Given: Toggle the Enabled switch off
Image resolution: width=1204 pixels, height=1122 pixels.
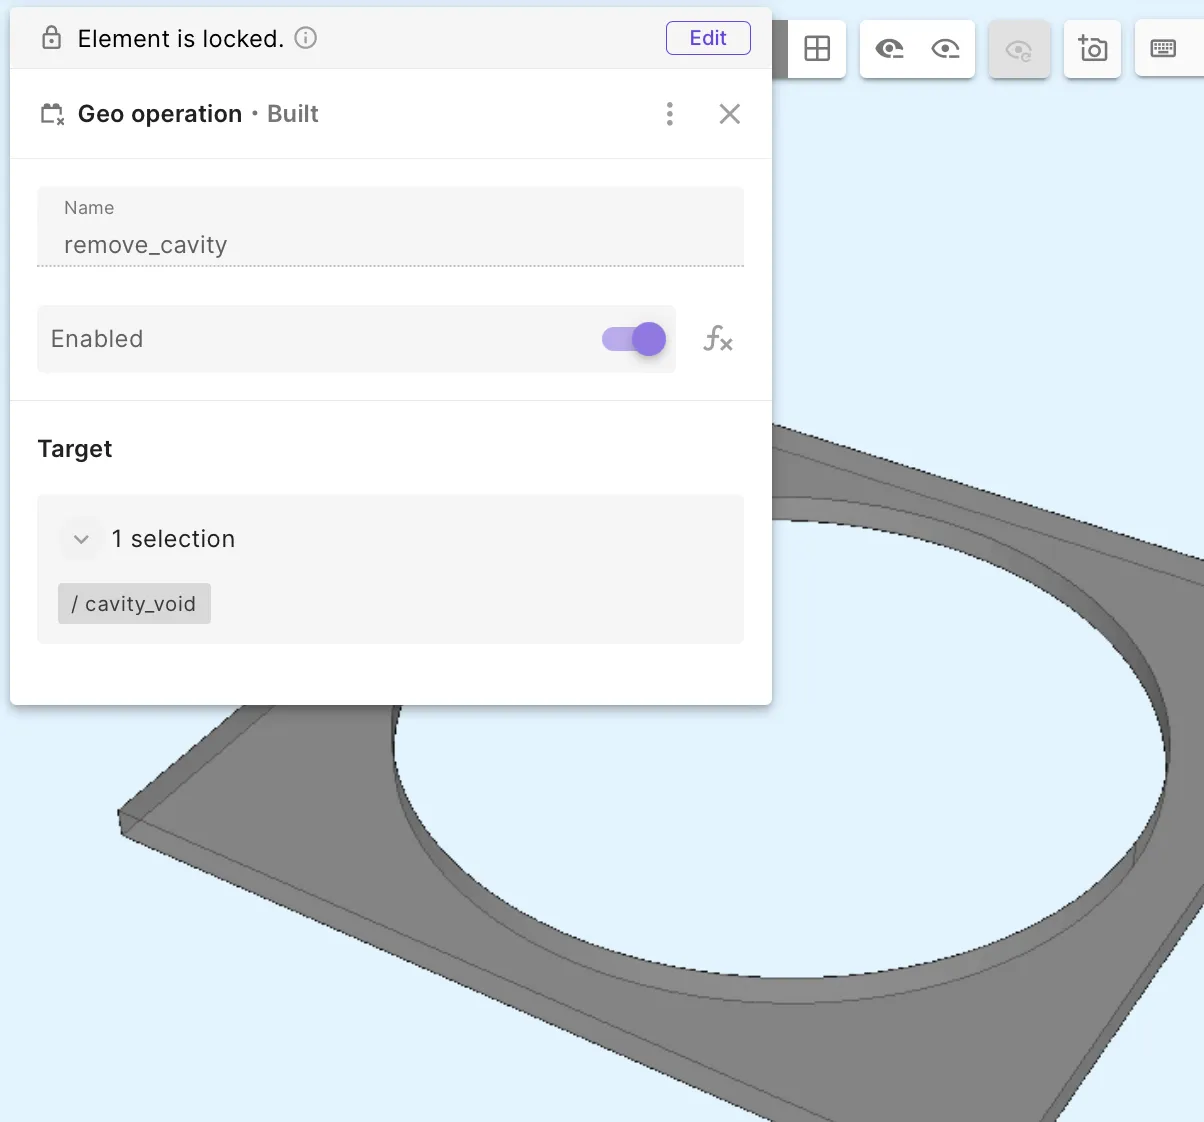Looking at the screenshot, I should tap(634, 339).
